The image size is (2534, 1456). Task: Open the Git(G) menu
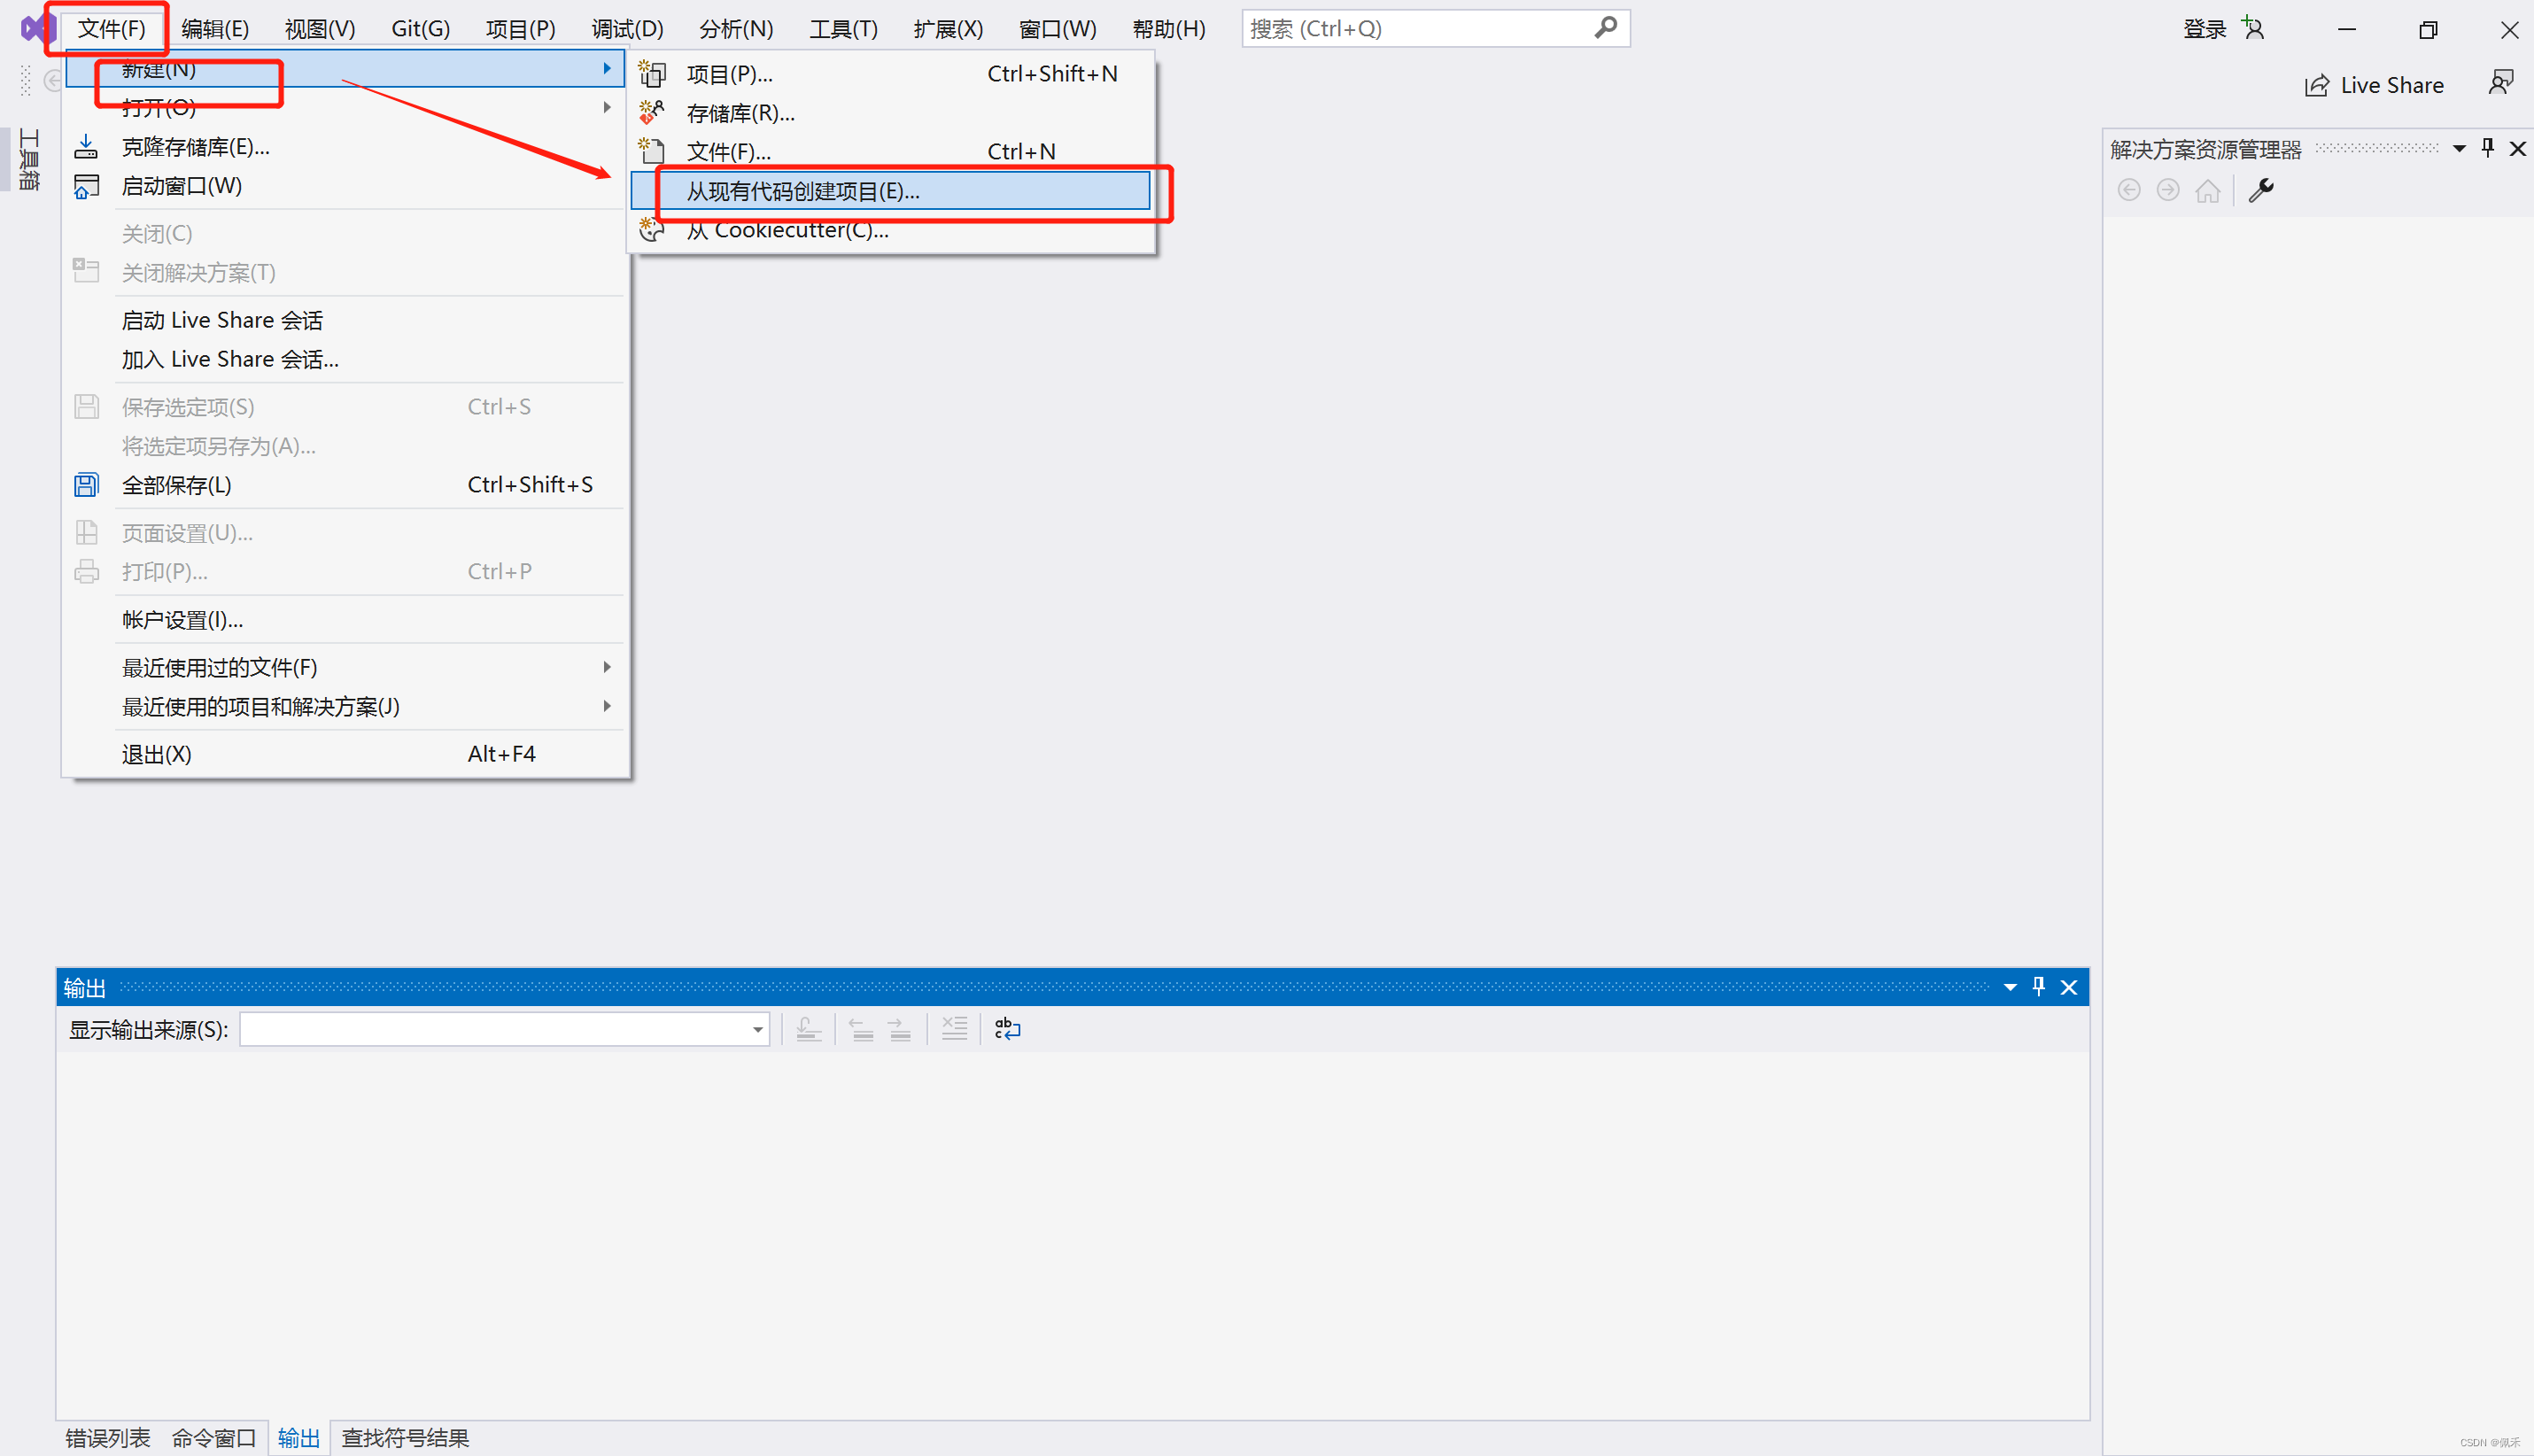[x=420, y=28]
